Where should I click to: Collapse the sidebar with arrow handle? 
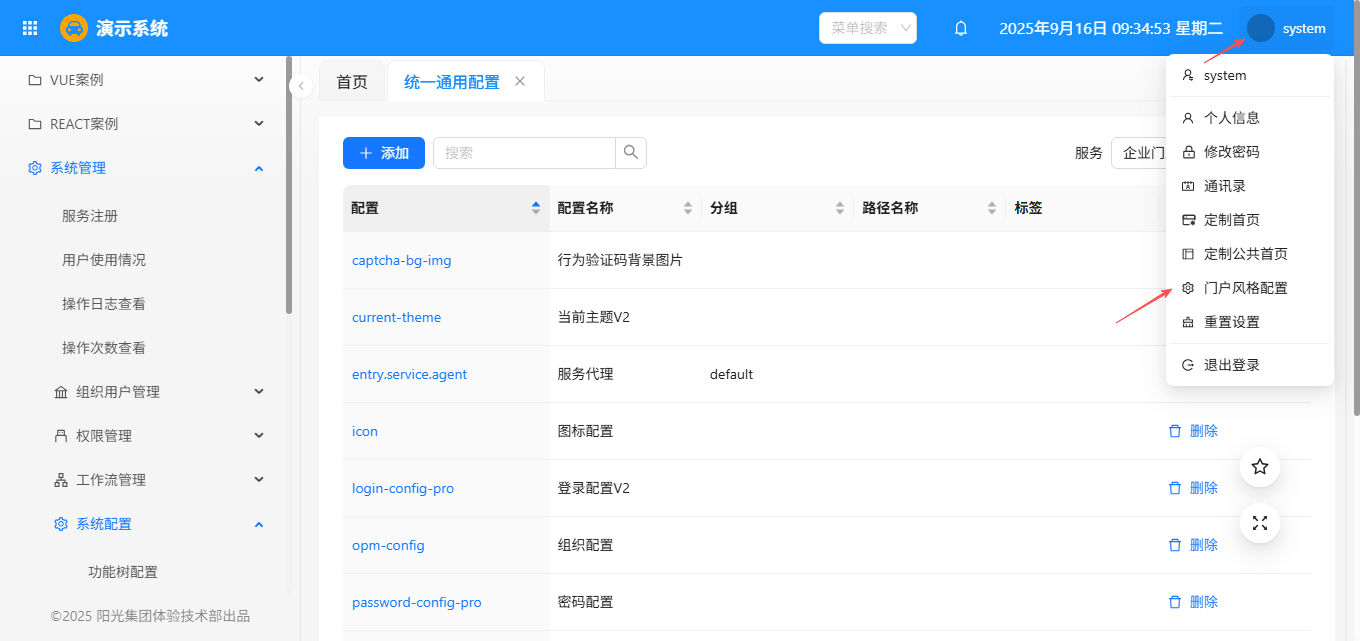click(301, 87)
